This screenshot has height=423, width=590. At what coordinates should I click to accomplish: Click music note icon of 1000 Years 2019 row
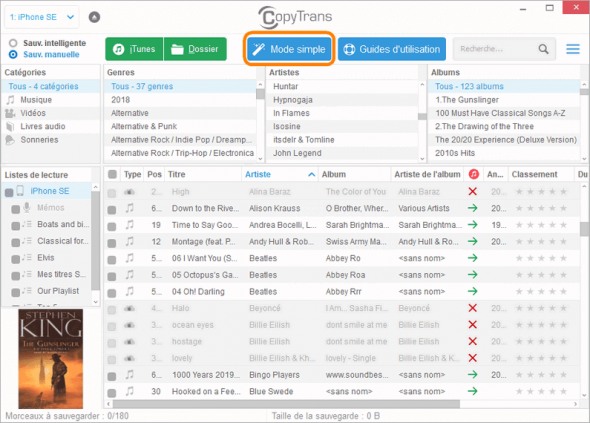129,374
